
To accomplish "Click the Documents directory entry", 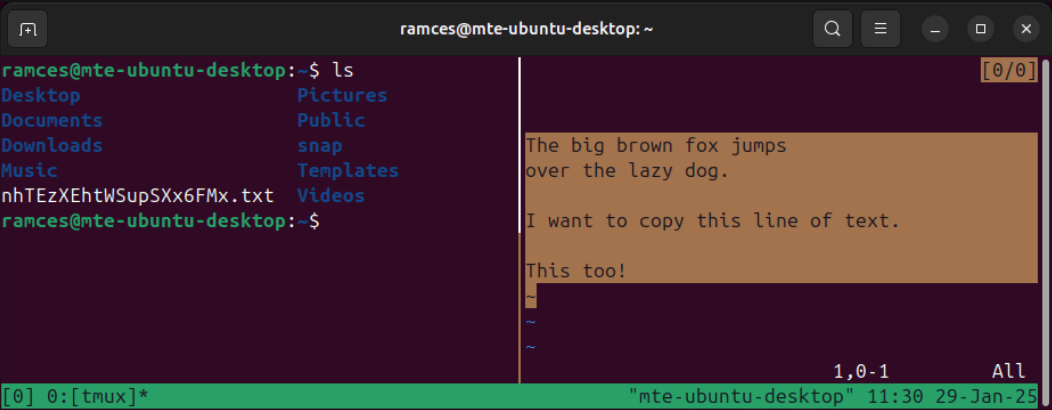I will click(52, 121).
